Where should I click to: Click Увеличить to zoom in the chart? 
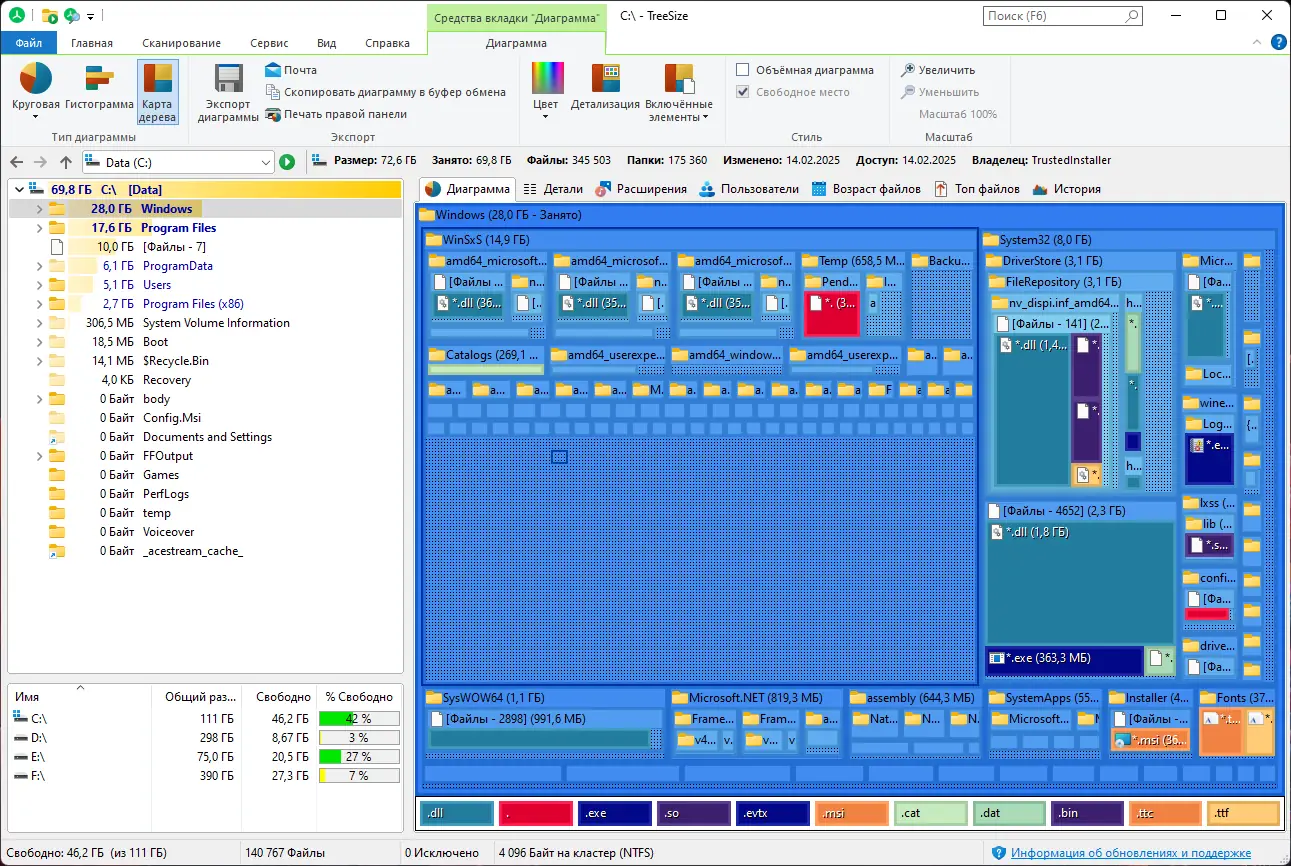[938, 70]
